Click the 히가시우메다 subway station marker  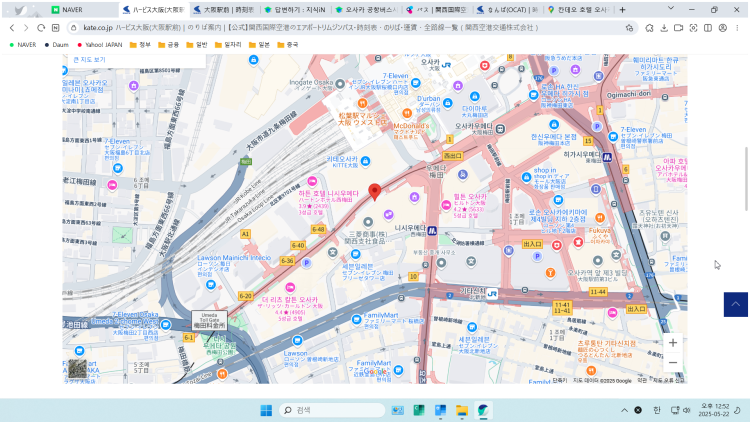(x=607, y=157)
